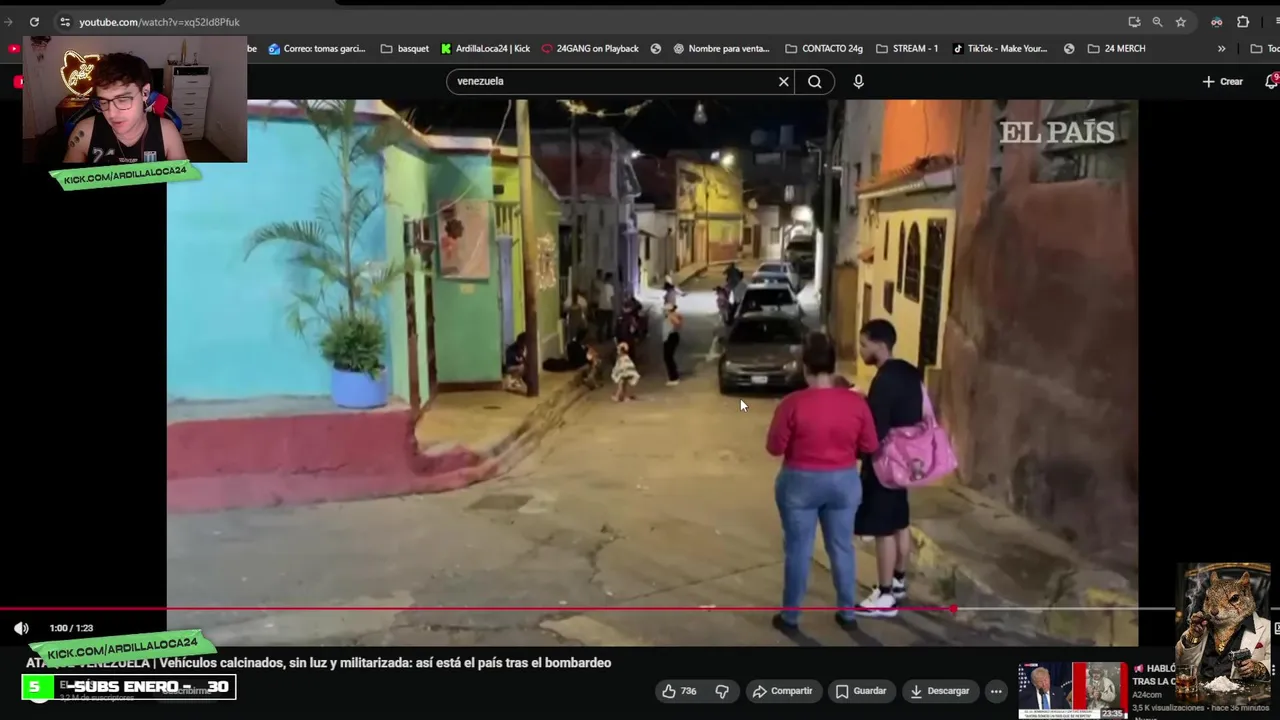Share the video with 'Compartir'
Image resolution: width=1280 pixels, height=720 pixels.
pyautogui.click(x=783, y=691)
